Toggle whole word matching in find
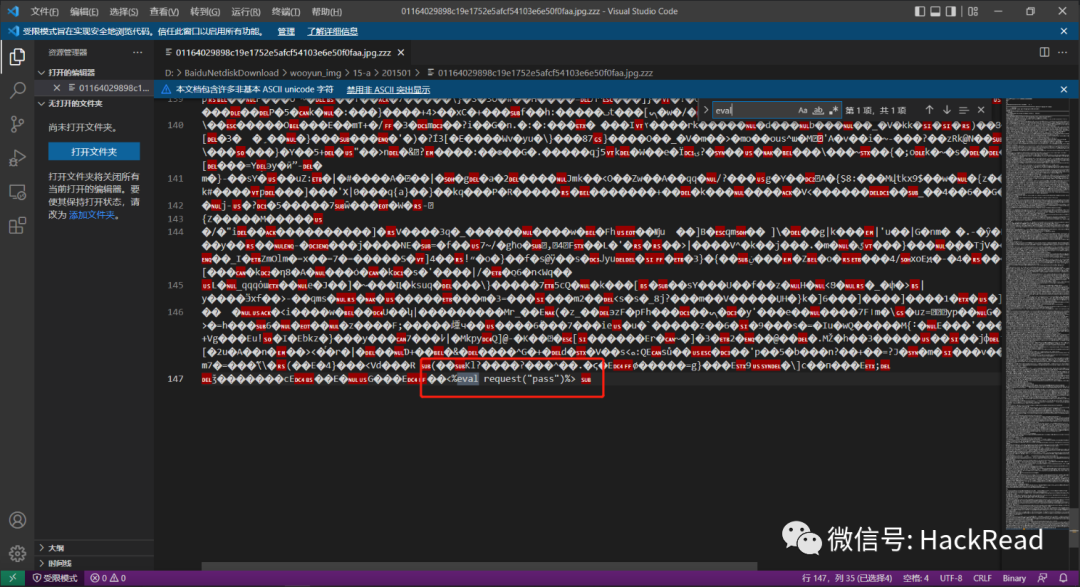The width and height of the screenshot is (1080, 587). pos(818,110)
